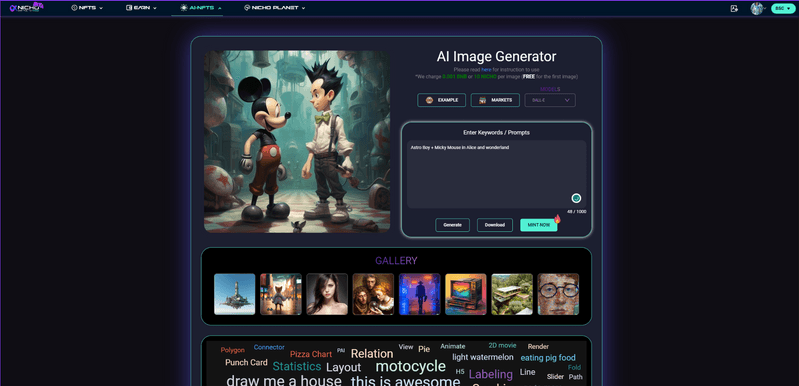799x386 pixels.
Task: Click into the keywords prompt text area
Action: point(496,174)
